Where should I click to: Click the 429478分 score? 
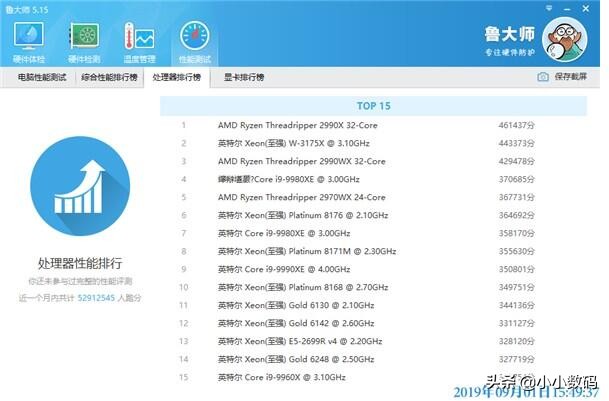(517, 161)
